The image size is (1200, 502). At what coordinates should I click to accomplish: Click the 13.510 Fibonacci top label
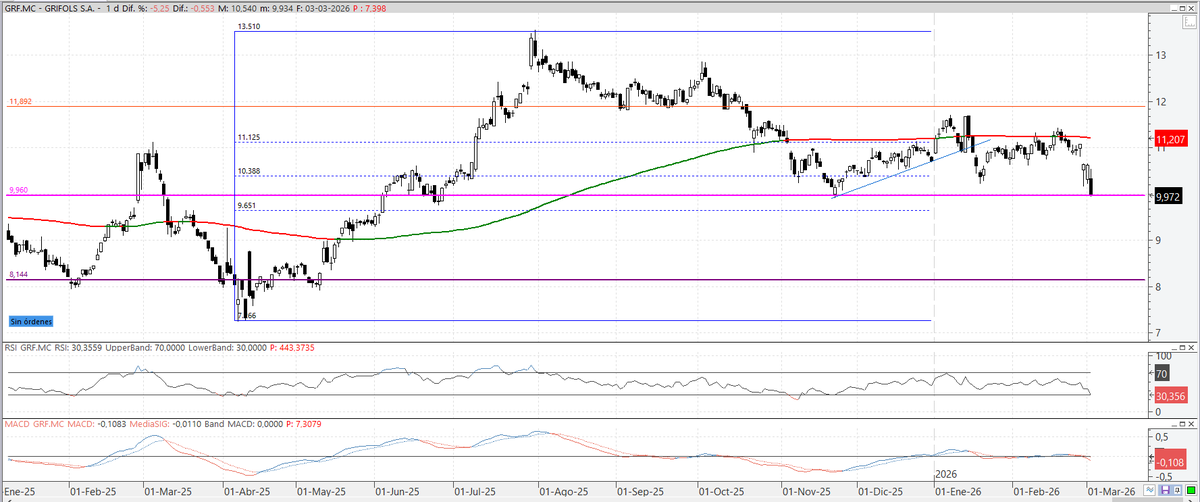click(249, 26)
